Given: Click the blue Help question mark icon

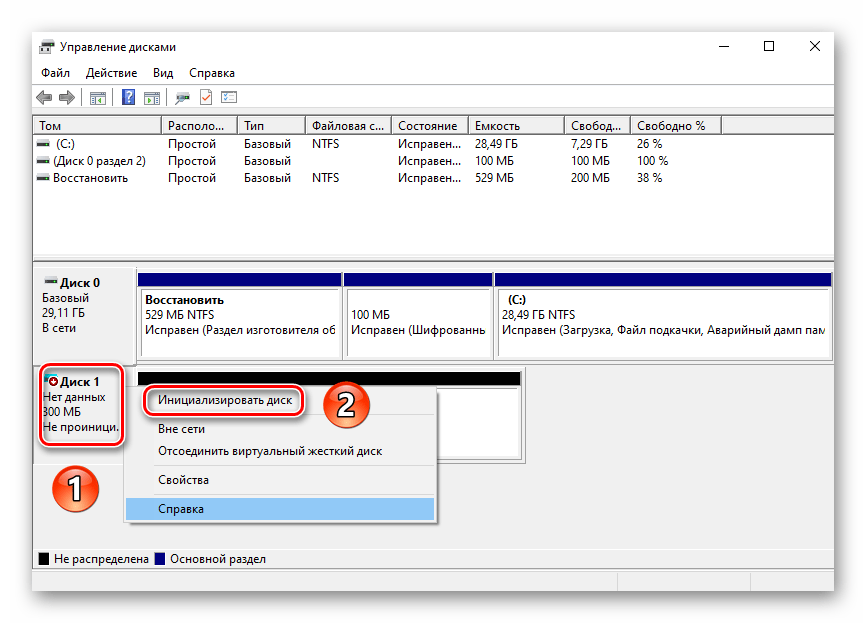Looking at the screenshot, I should [x=128, y=98].
